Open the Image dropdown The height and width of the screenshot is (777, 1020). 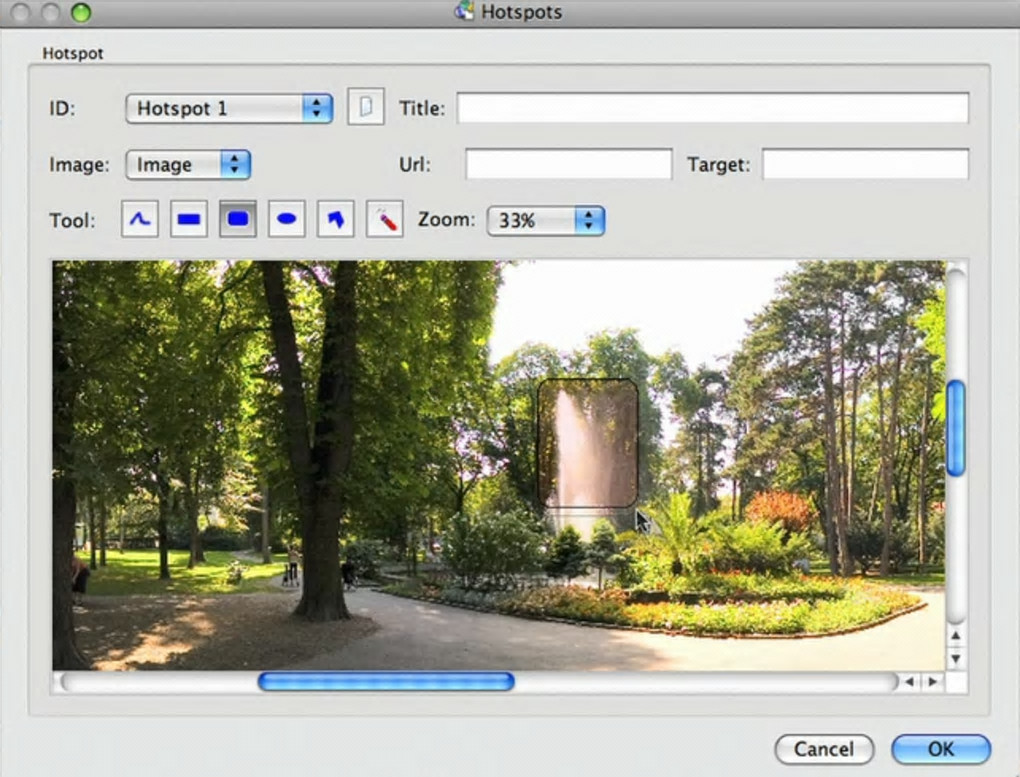coord(188,165)
